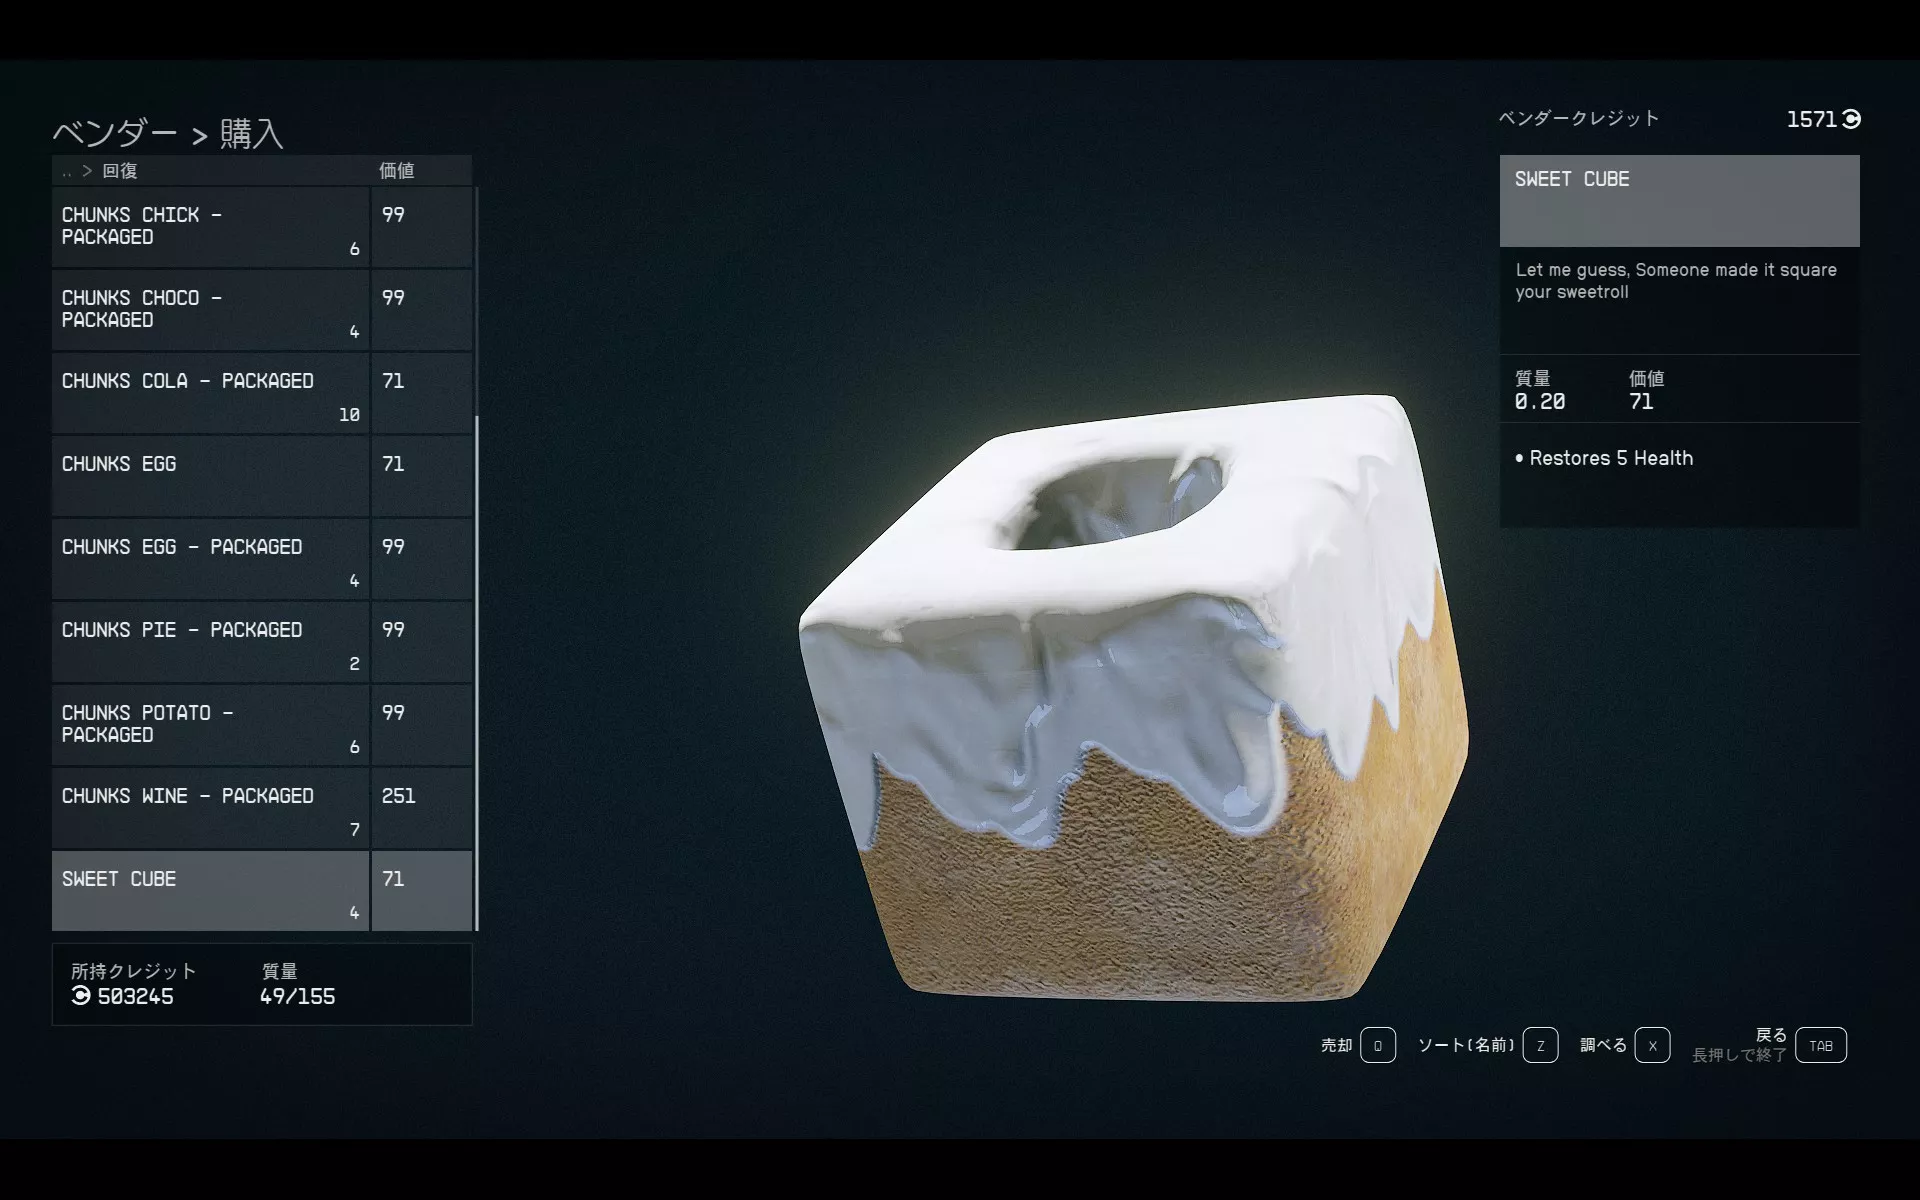Viewport: 1920px width, 1200px height.
Task: Select CHUNKS POTATO - PACKAGED item
Action: tap(262, 725)
